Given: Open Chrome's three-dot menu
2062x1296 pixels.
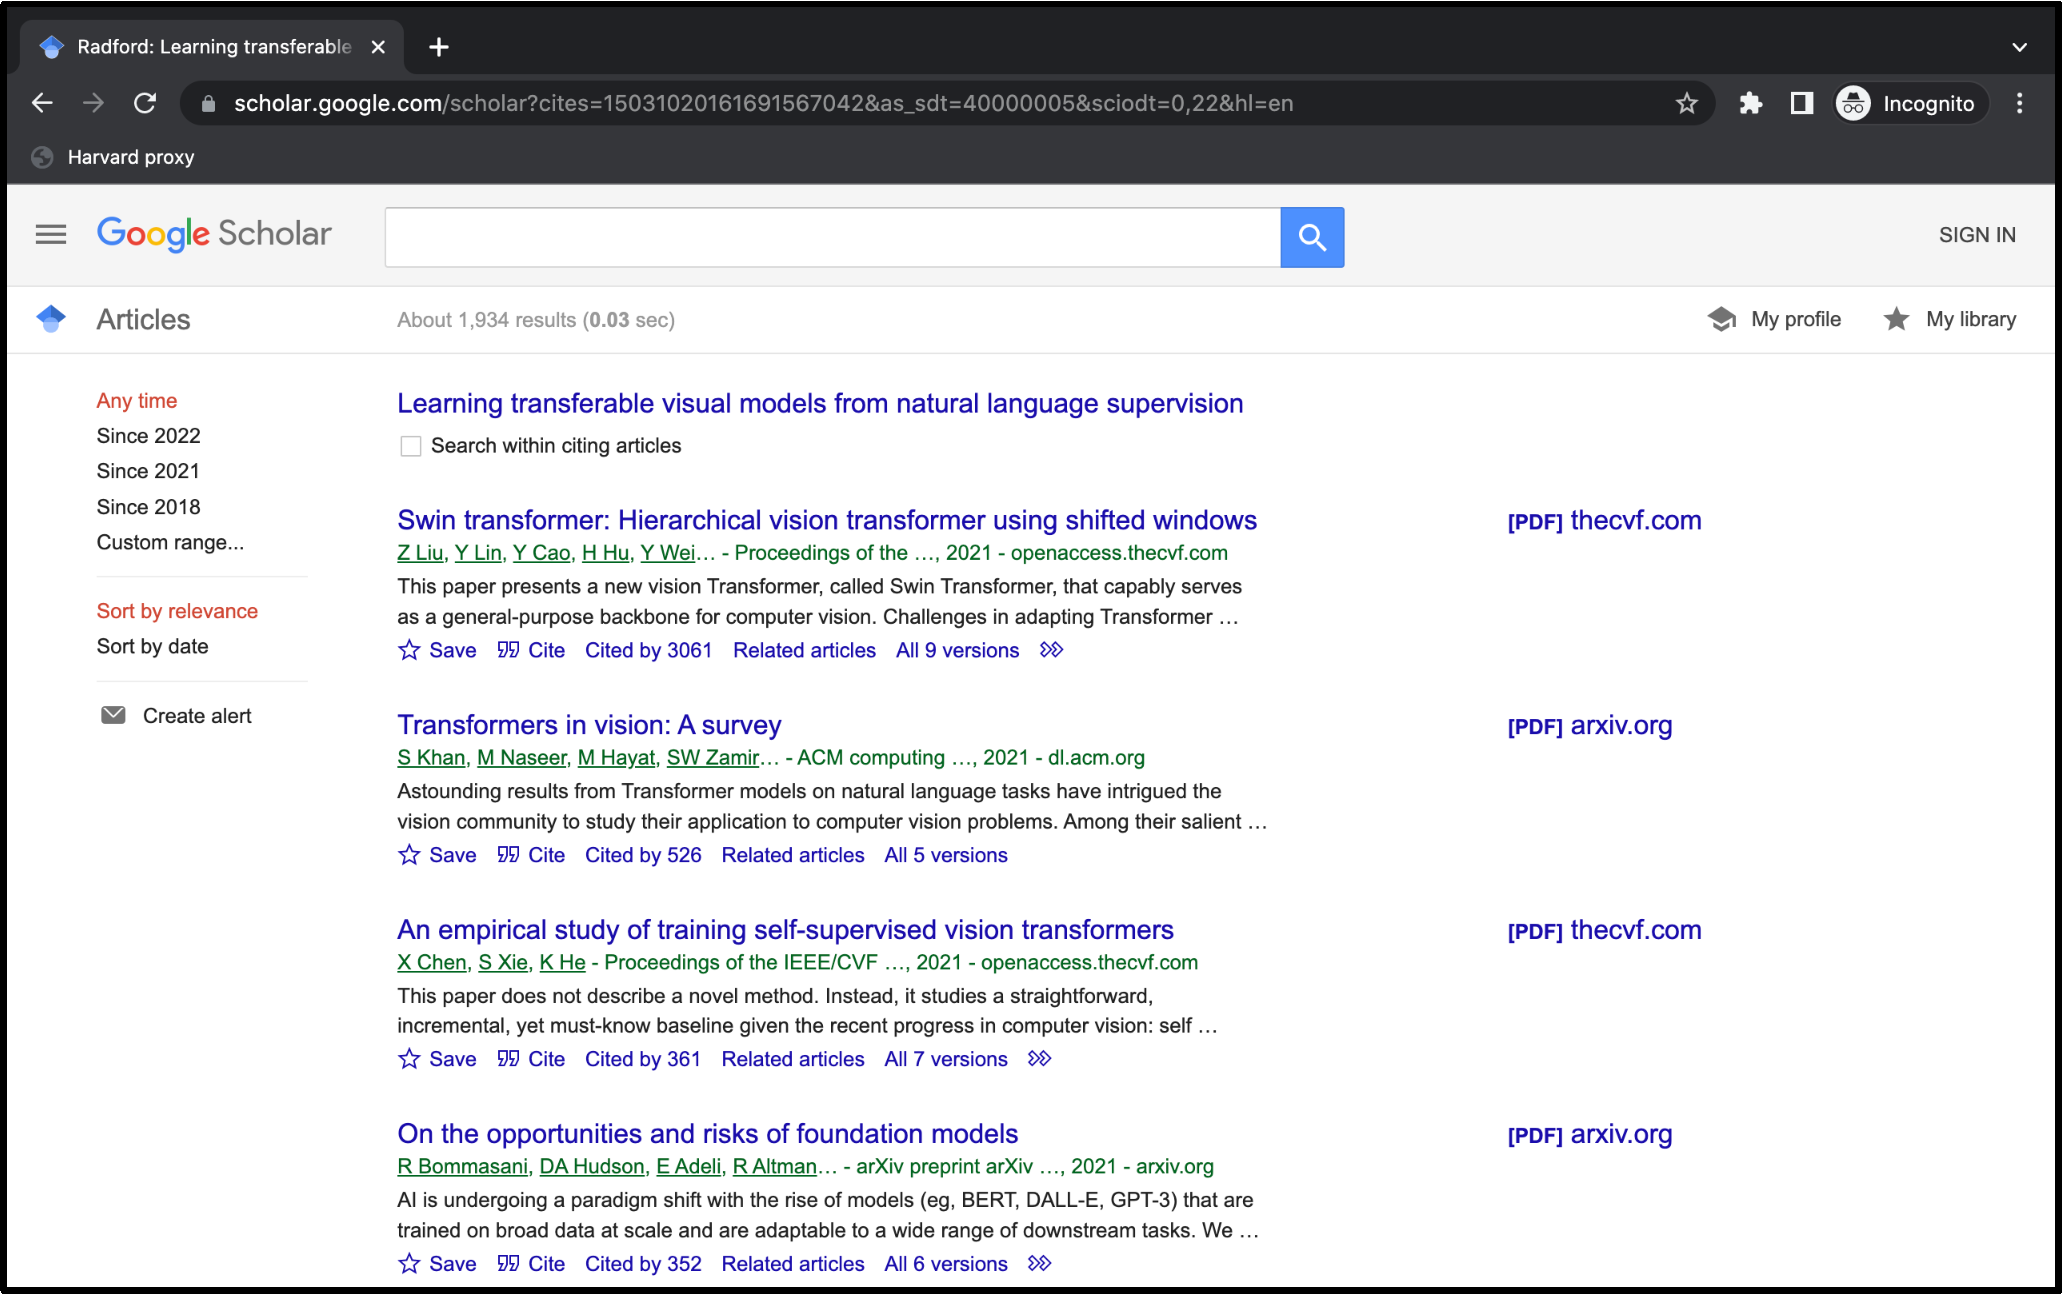Looking at the screenshot, I should click(x=2019, y=103).
